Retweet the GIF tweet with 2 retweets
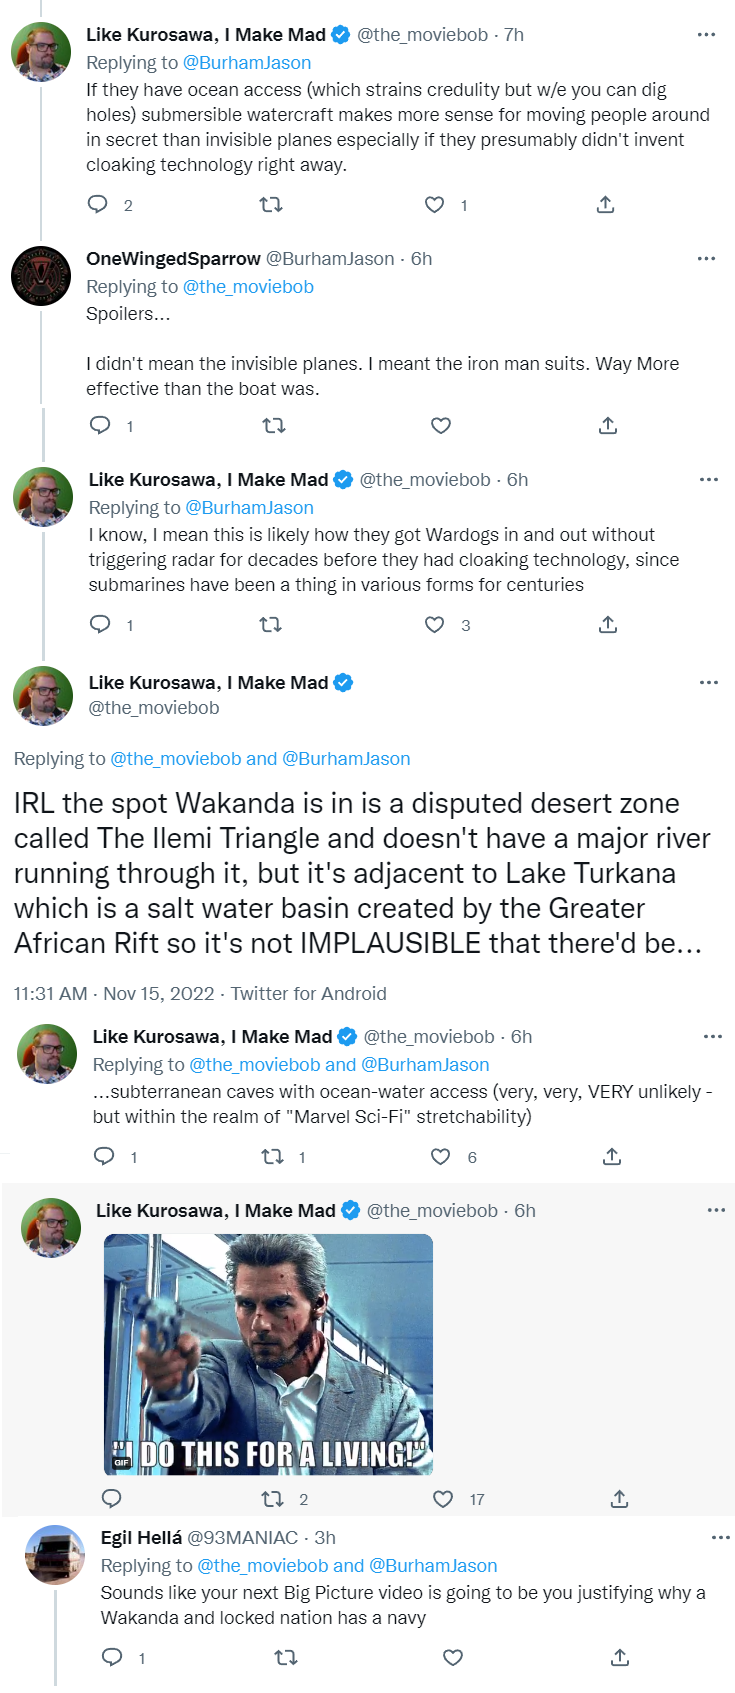Viewport: 735px width, 1693px height. pyautogui.click(x=272, y=1499)
